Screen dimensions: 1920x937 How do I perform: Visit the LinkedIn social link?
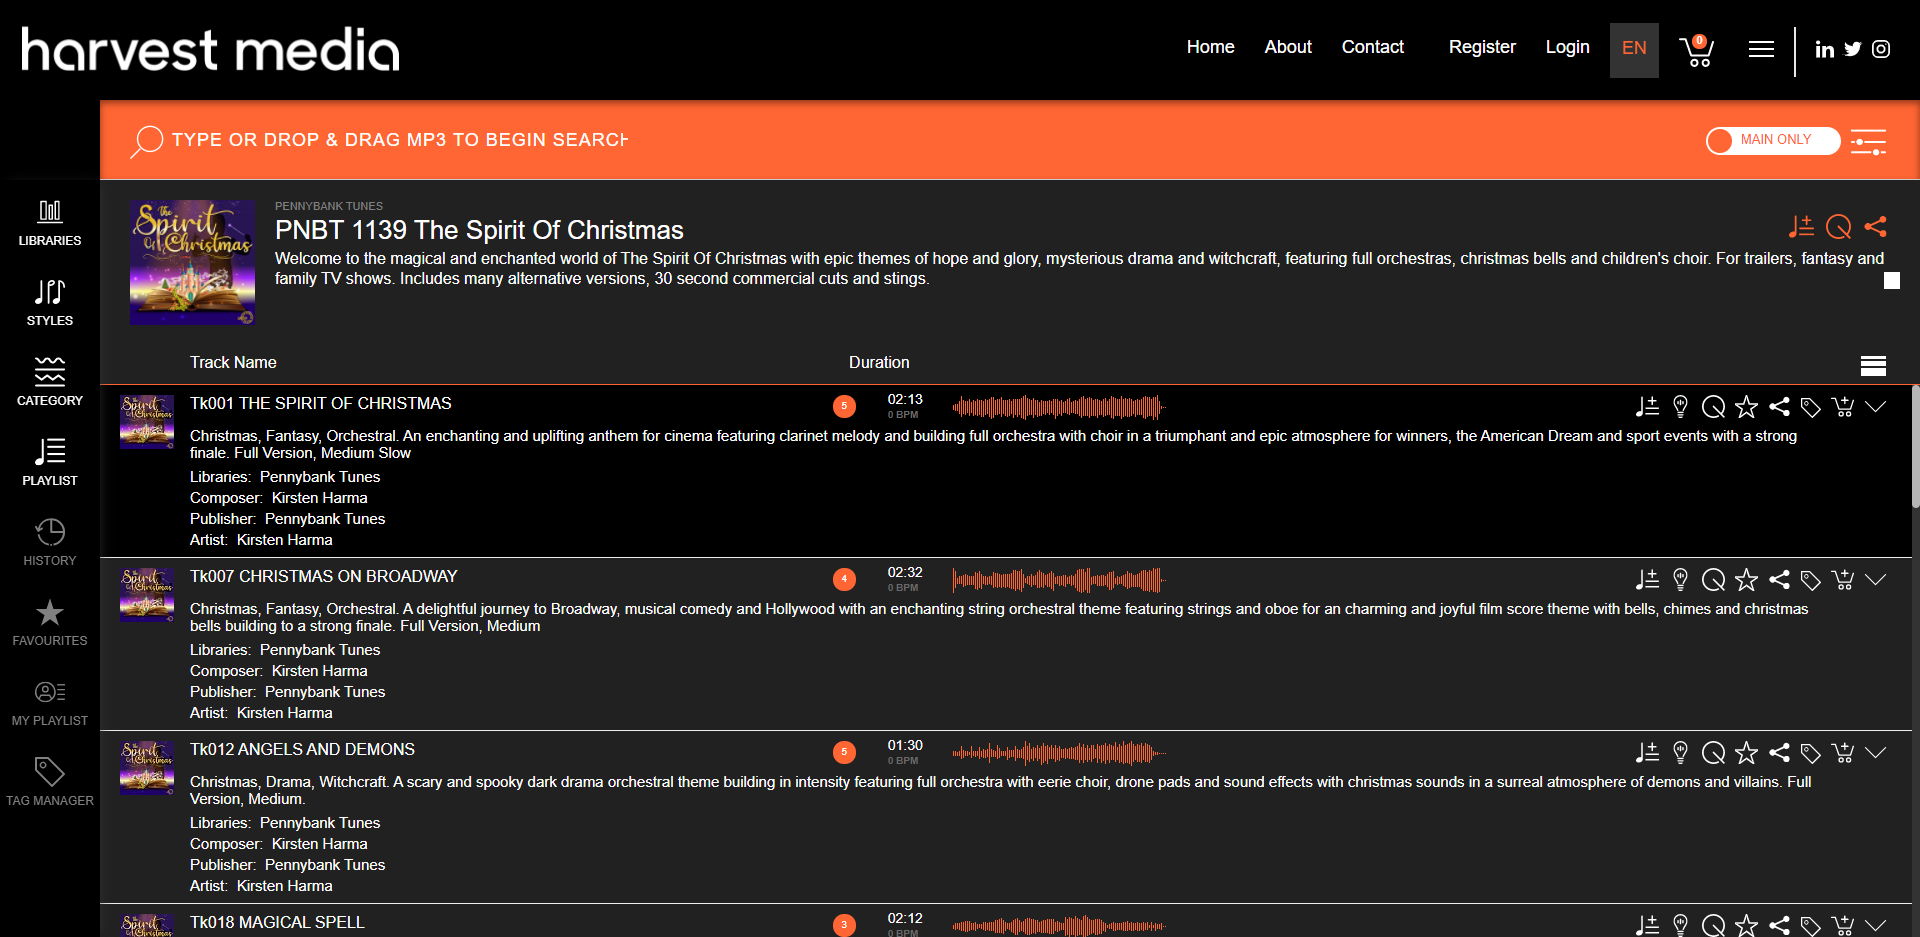[x=1825, y=49]
